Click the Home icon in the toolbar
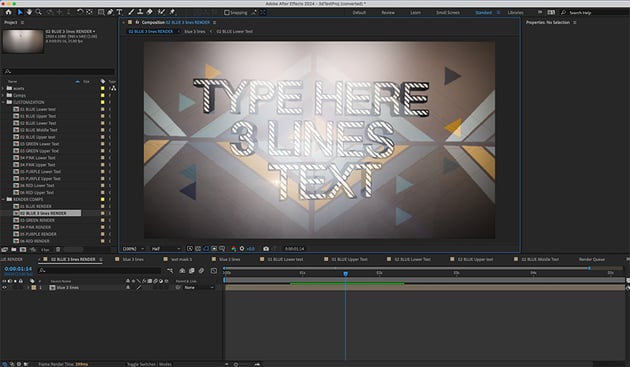The image size is (630, 367). tap(8, 12)
